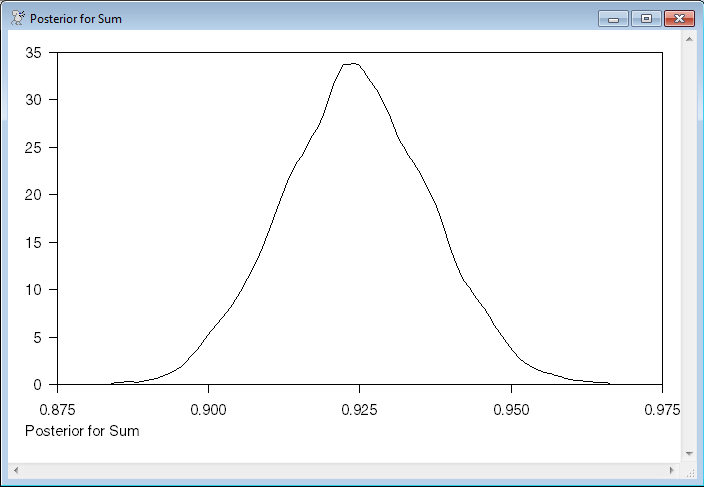Minimize the Posterior for Sum window
The width and height of the screenshot is (704, 487).
tap(612, 18)
